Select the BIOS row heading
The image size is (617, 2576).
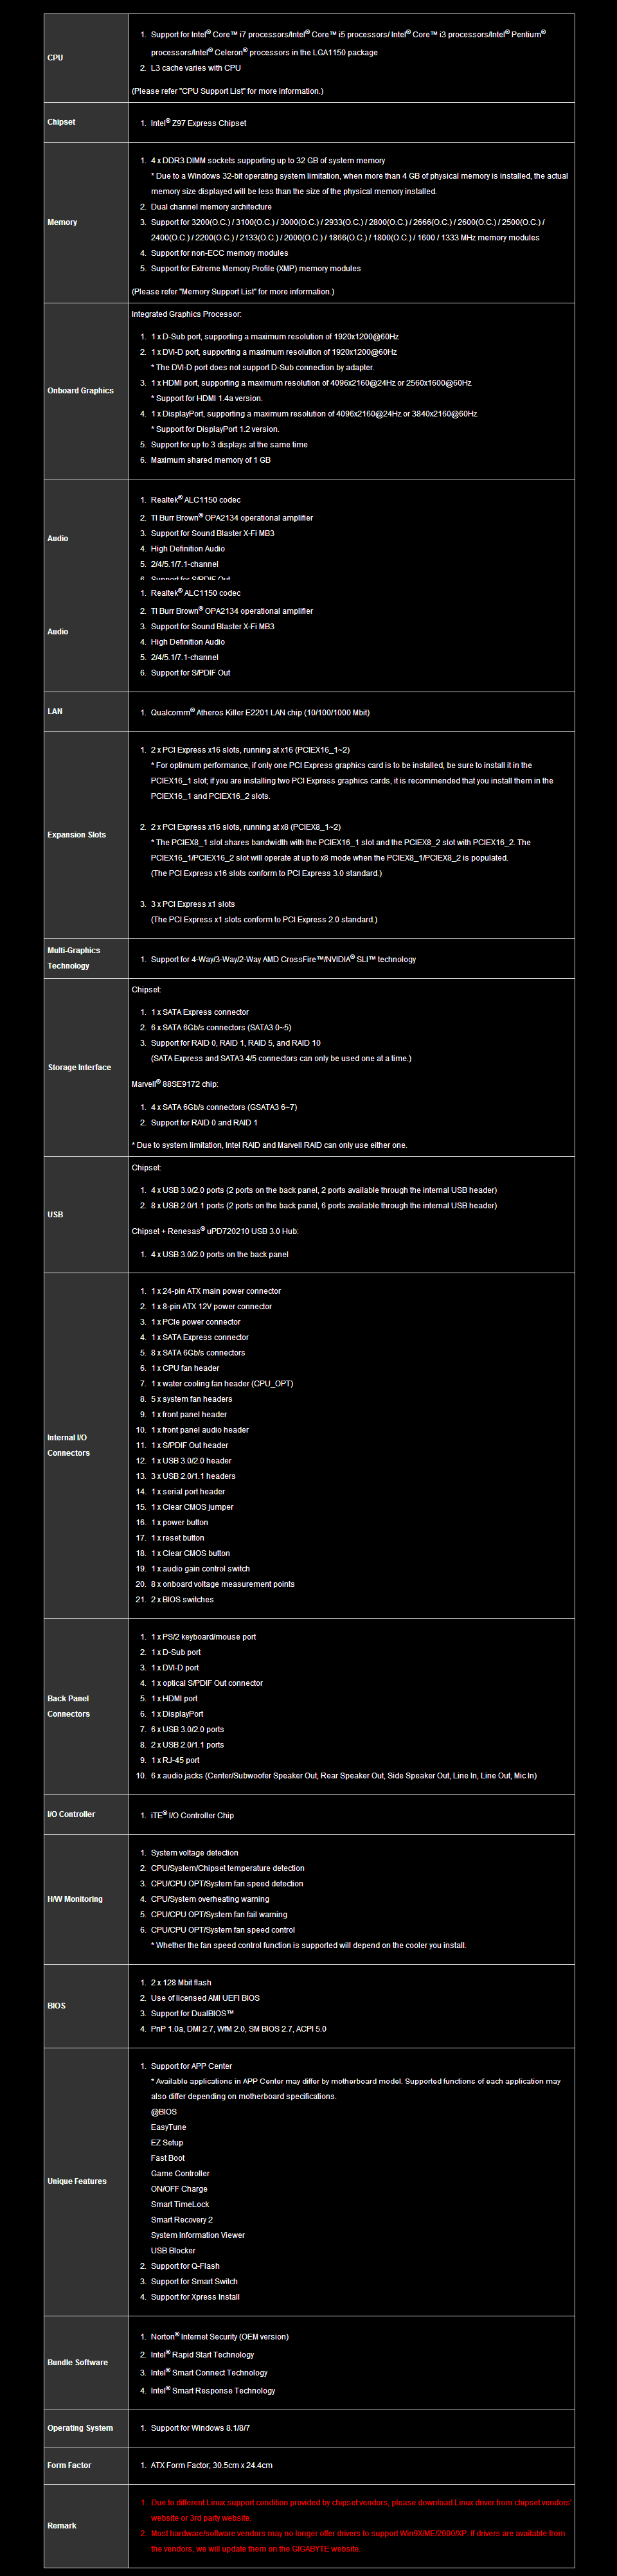pyautogui.click(x=57, y=2005)
